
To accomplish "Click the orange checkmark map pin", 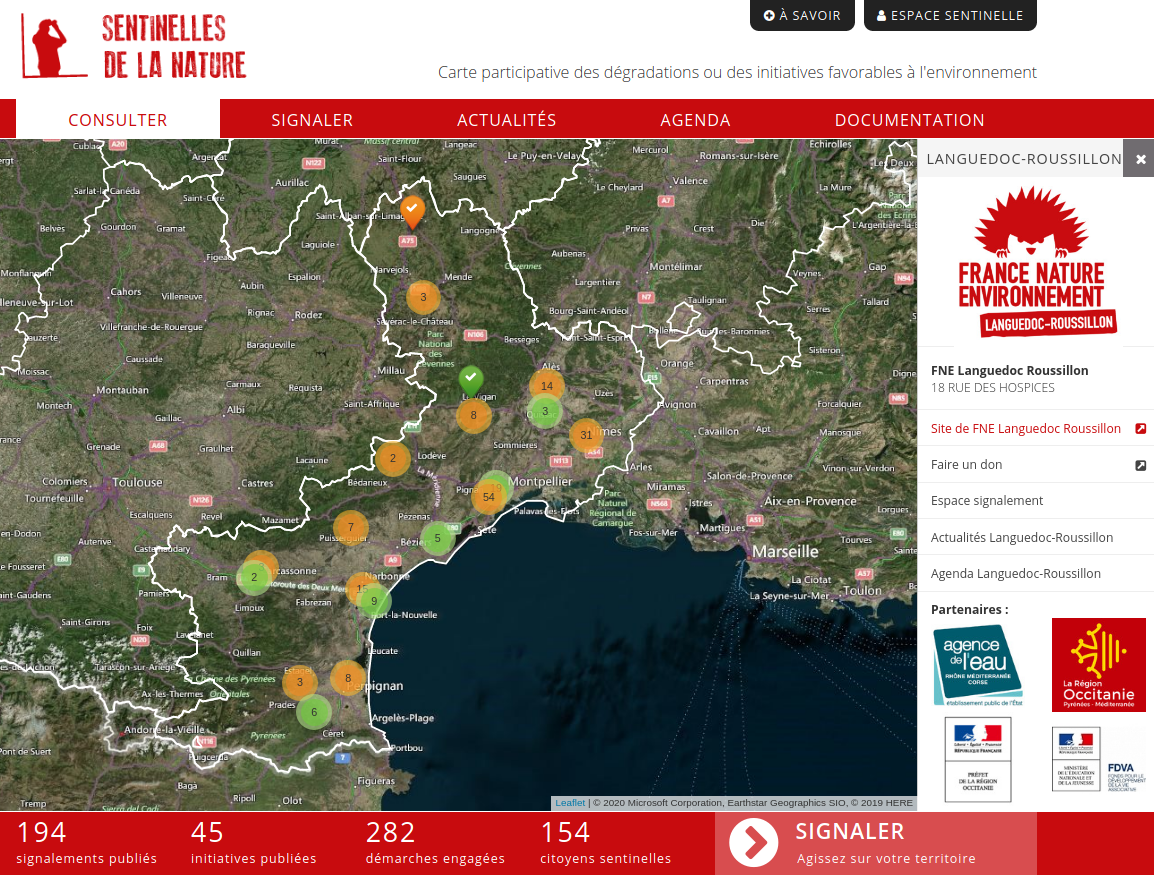I will [412, 209].
